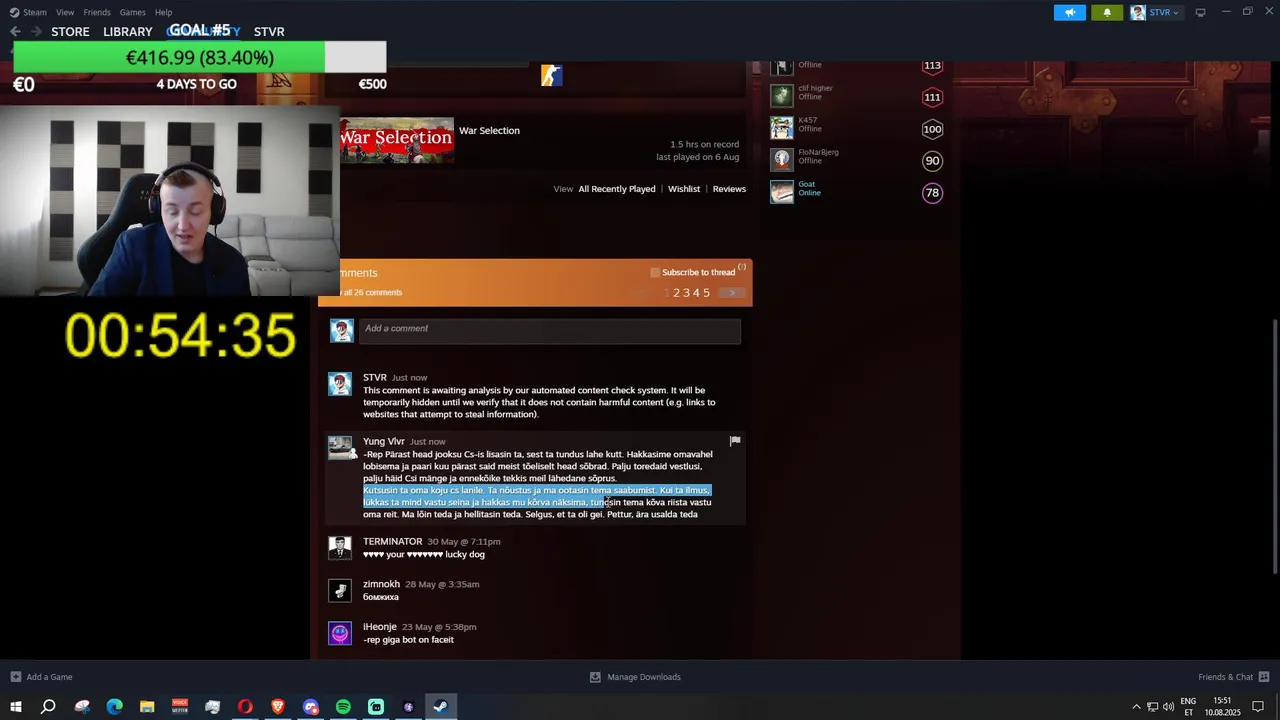Open the Windows Start menu

click(16, 707)
